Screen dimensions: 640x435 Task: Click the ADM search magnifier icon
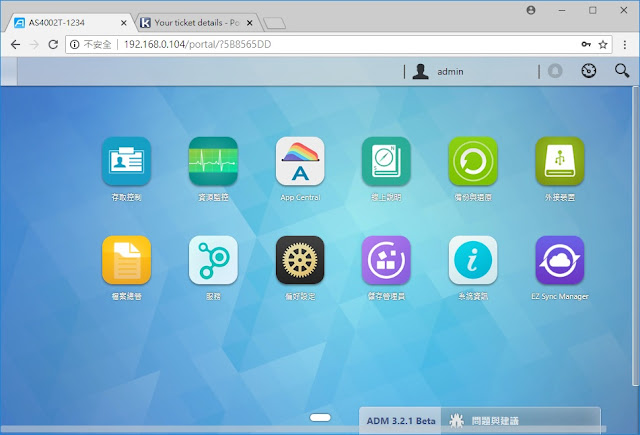click(x=622, y=71)
